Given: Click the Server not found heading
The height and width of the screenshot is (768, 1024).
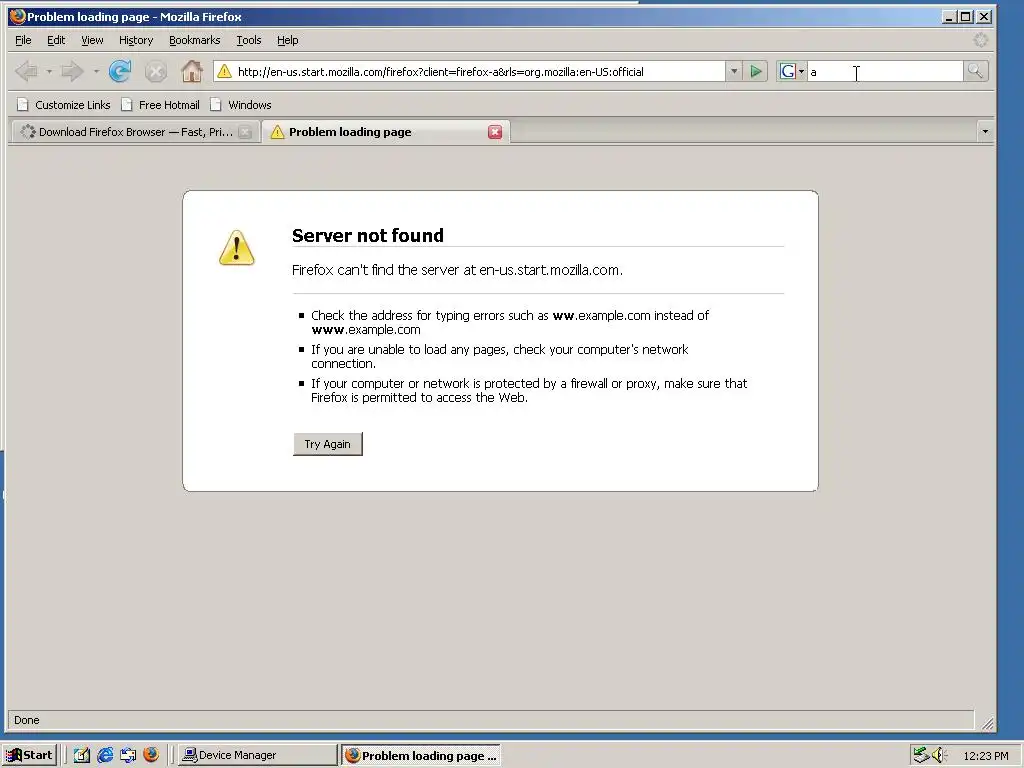Looking at the screenshot, I should coord(368,235).
